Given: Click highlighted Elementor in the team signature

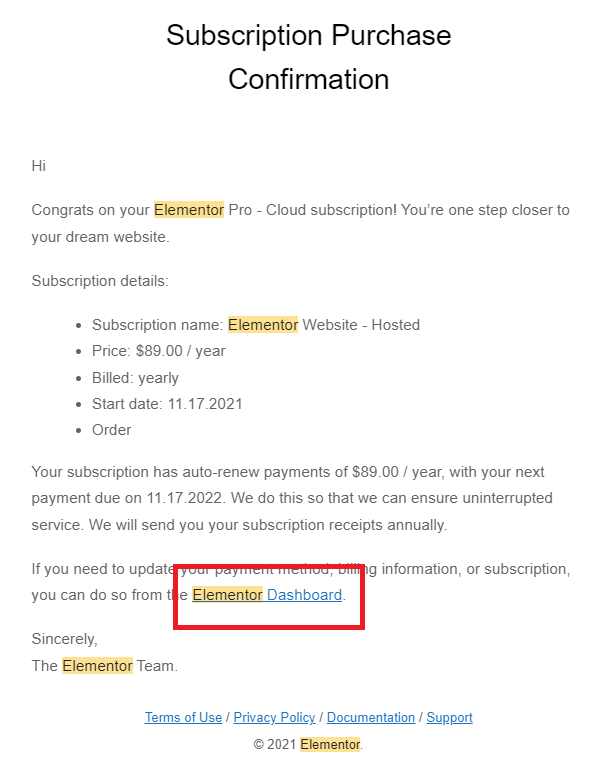Looking at the screenshot, I should pos(97,666).
